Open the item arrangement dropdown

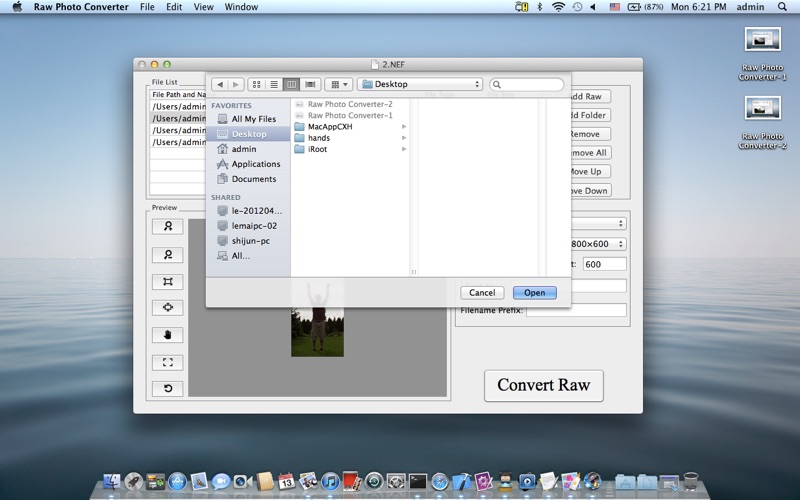339,84
